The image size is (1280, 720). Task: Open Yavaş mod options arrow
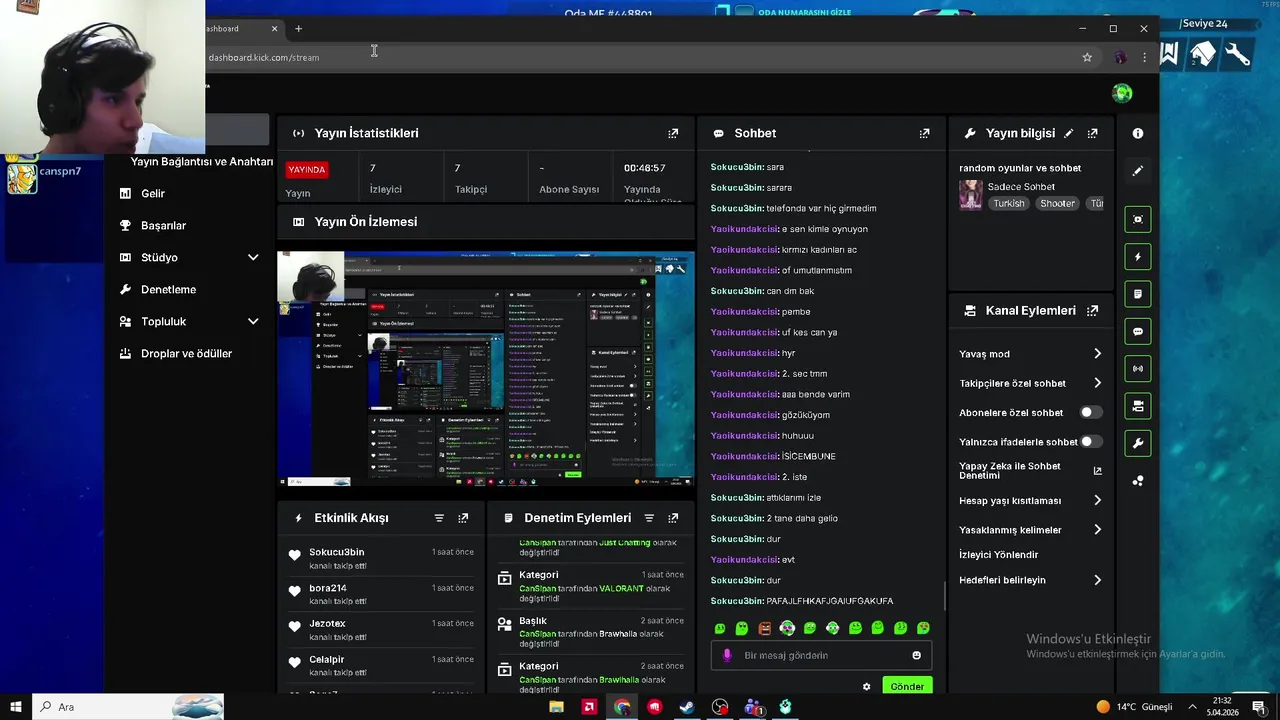click(1097, 354)
